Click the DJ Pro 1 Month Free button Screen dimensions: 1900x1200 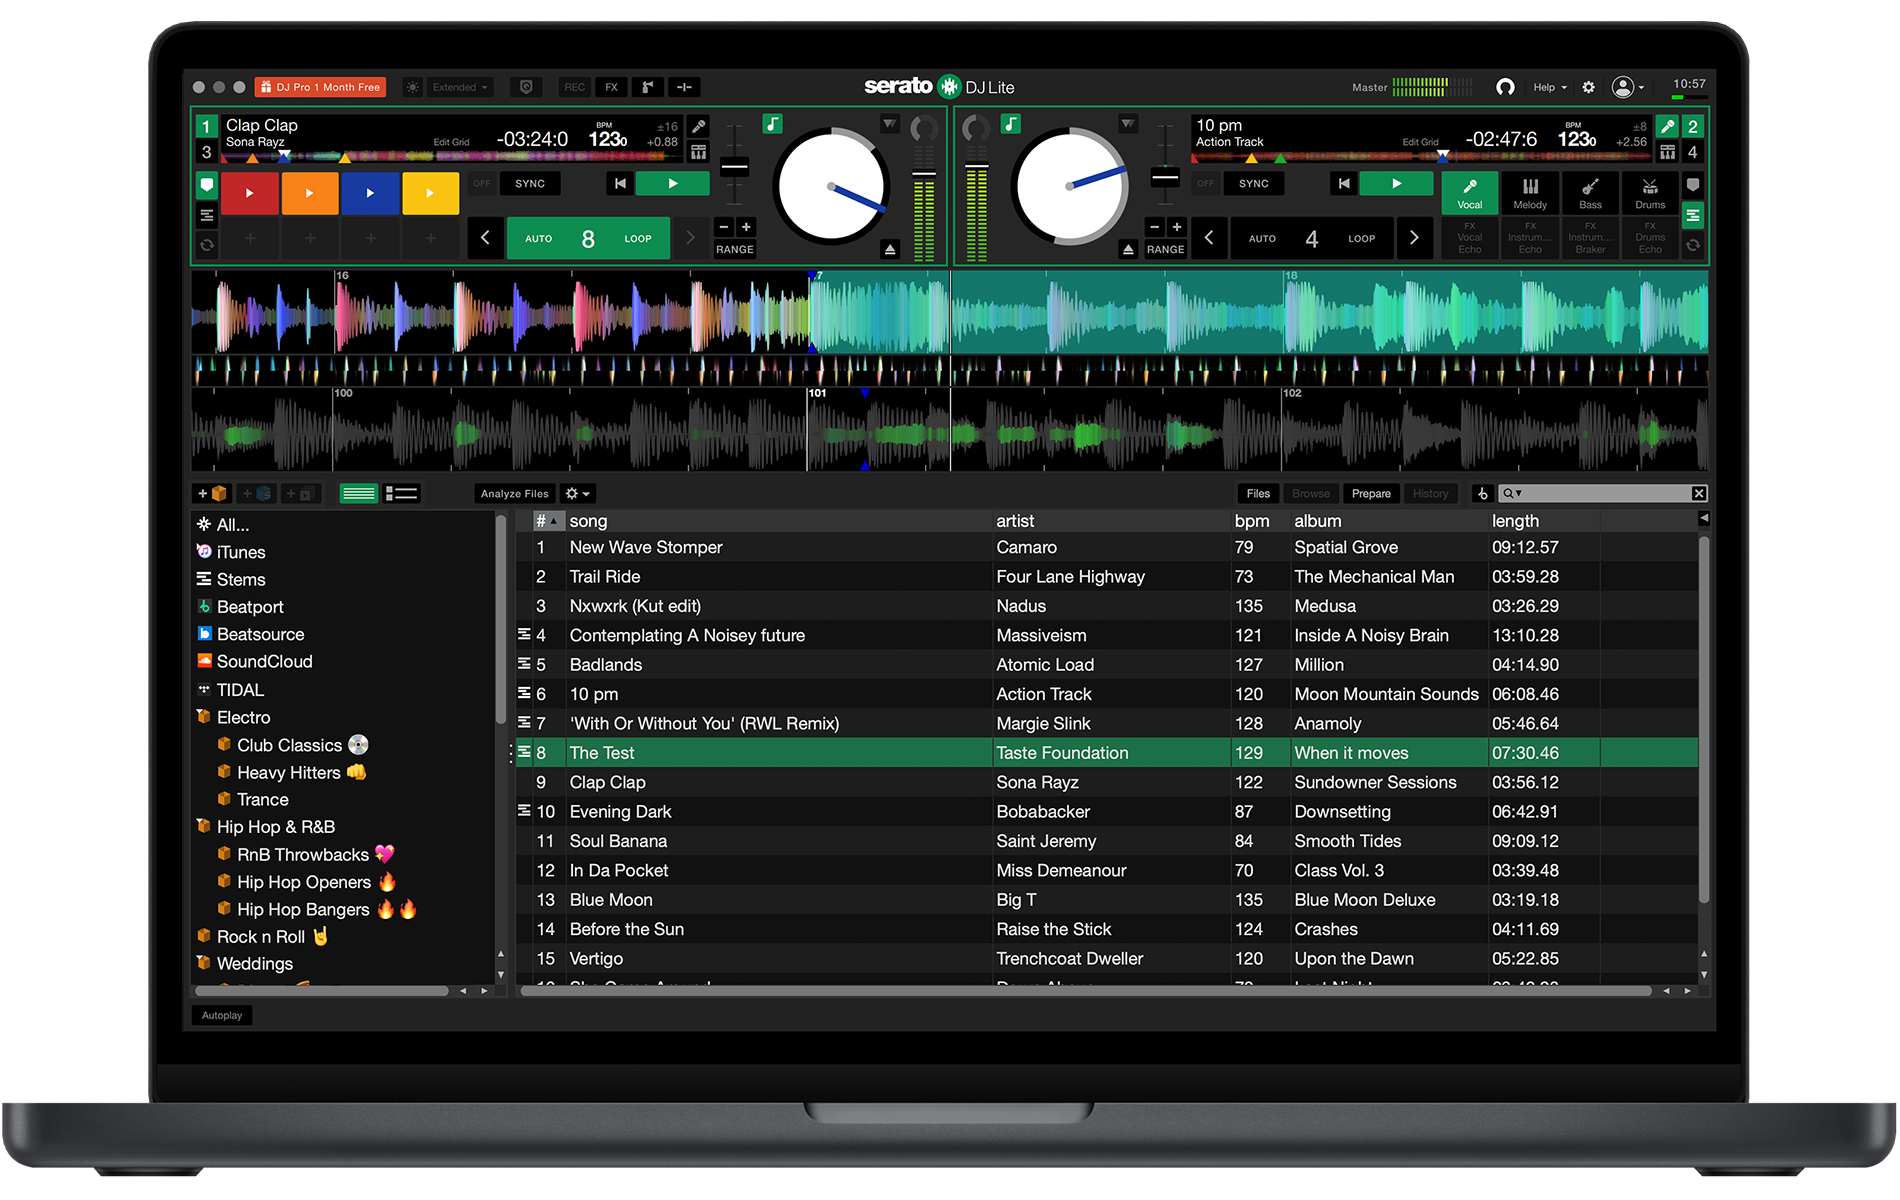point(321,87)
